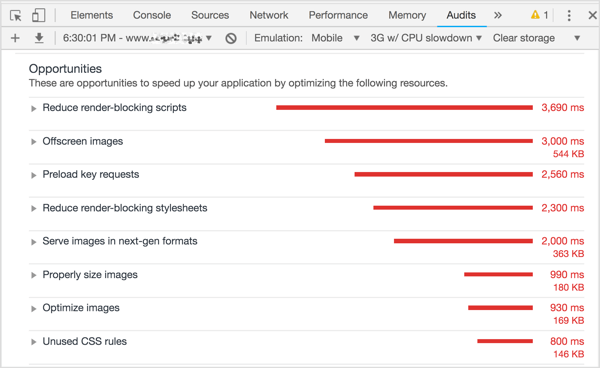Click the download report icon

click(x=39, y=38)
